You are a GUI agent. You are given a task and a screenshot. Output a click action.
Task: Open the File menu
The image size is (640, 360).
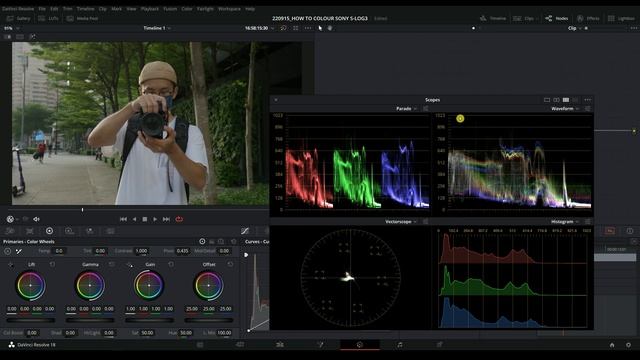point(42,9)
